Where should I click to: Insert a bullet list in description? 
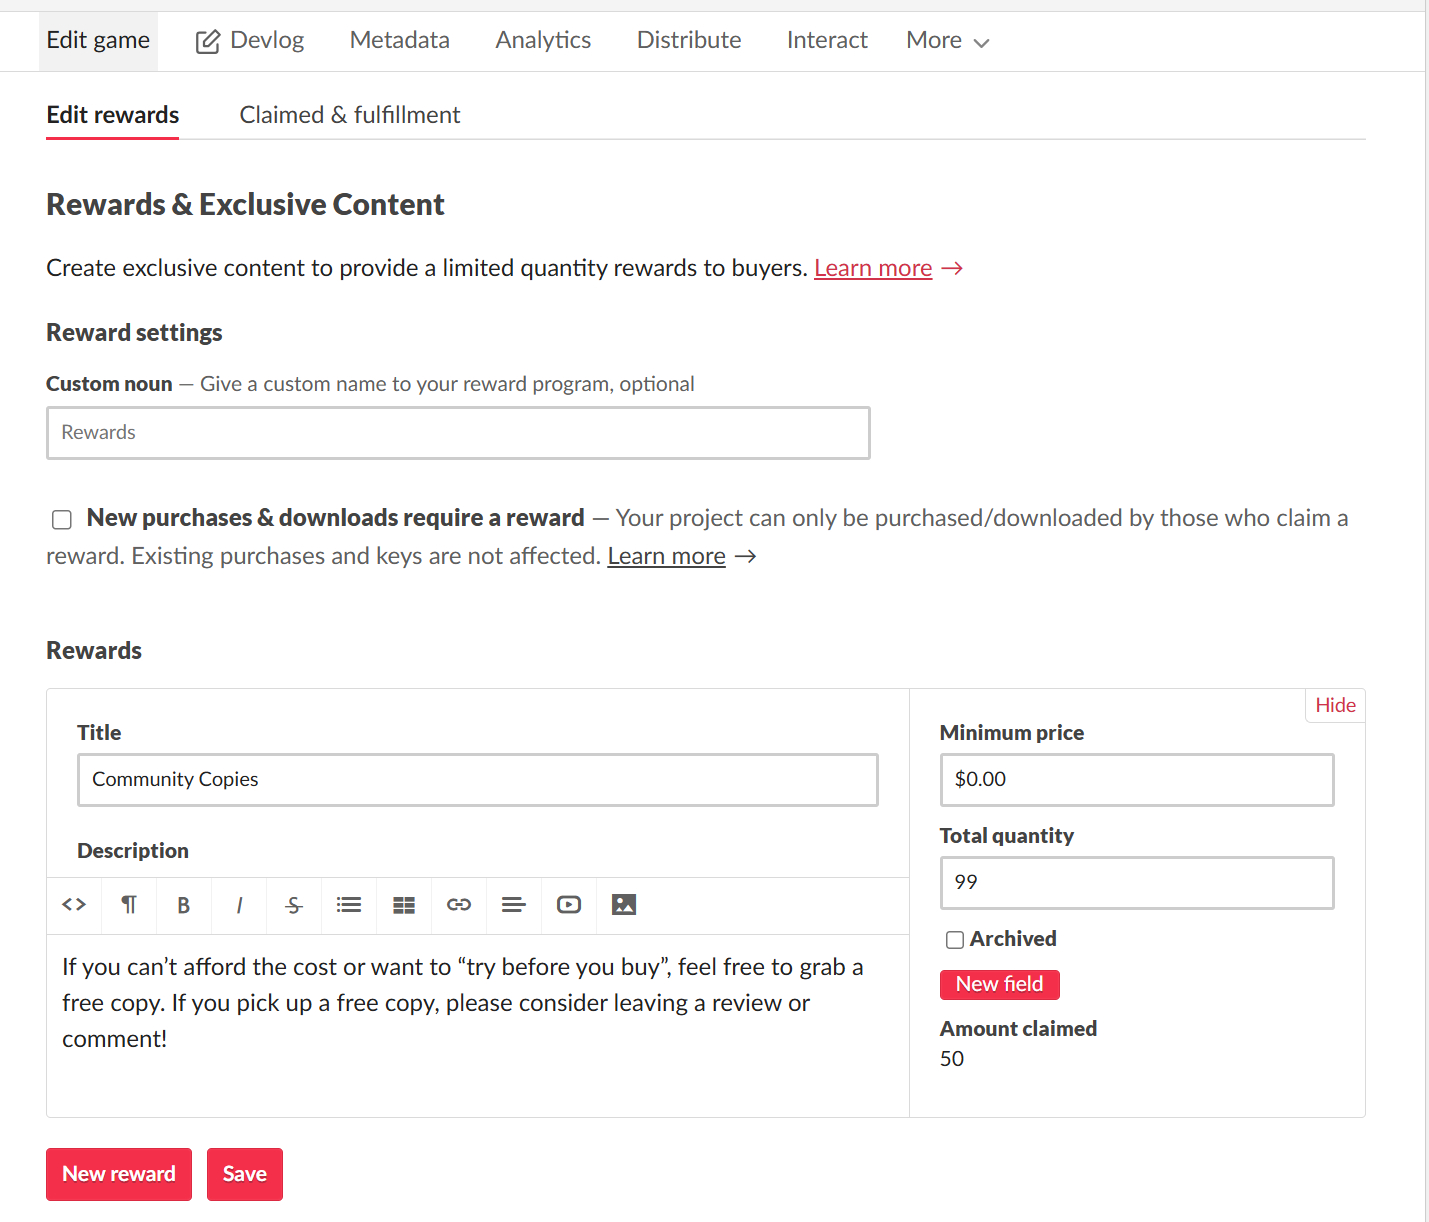(x=349, y=905)
